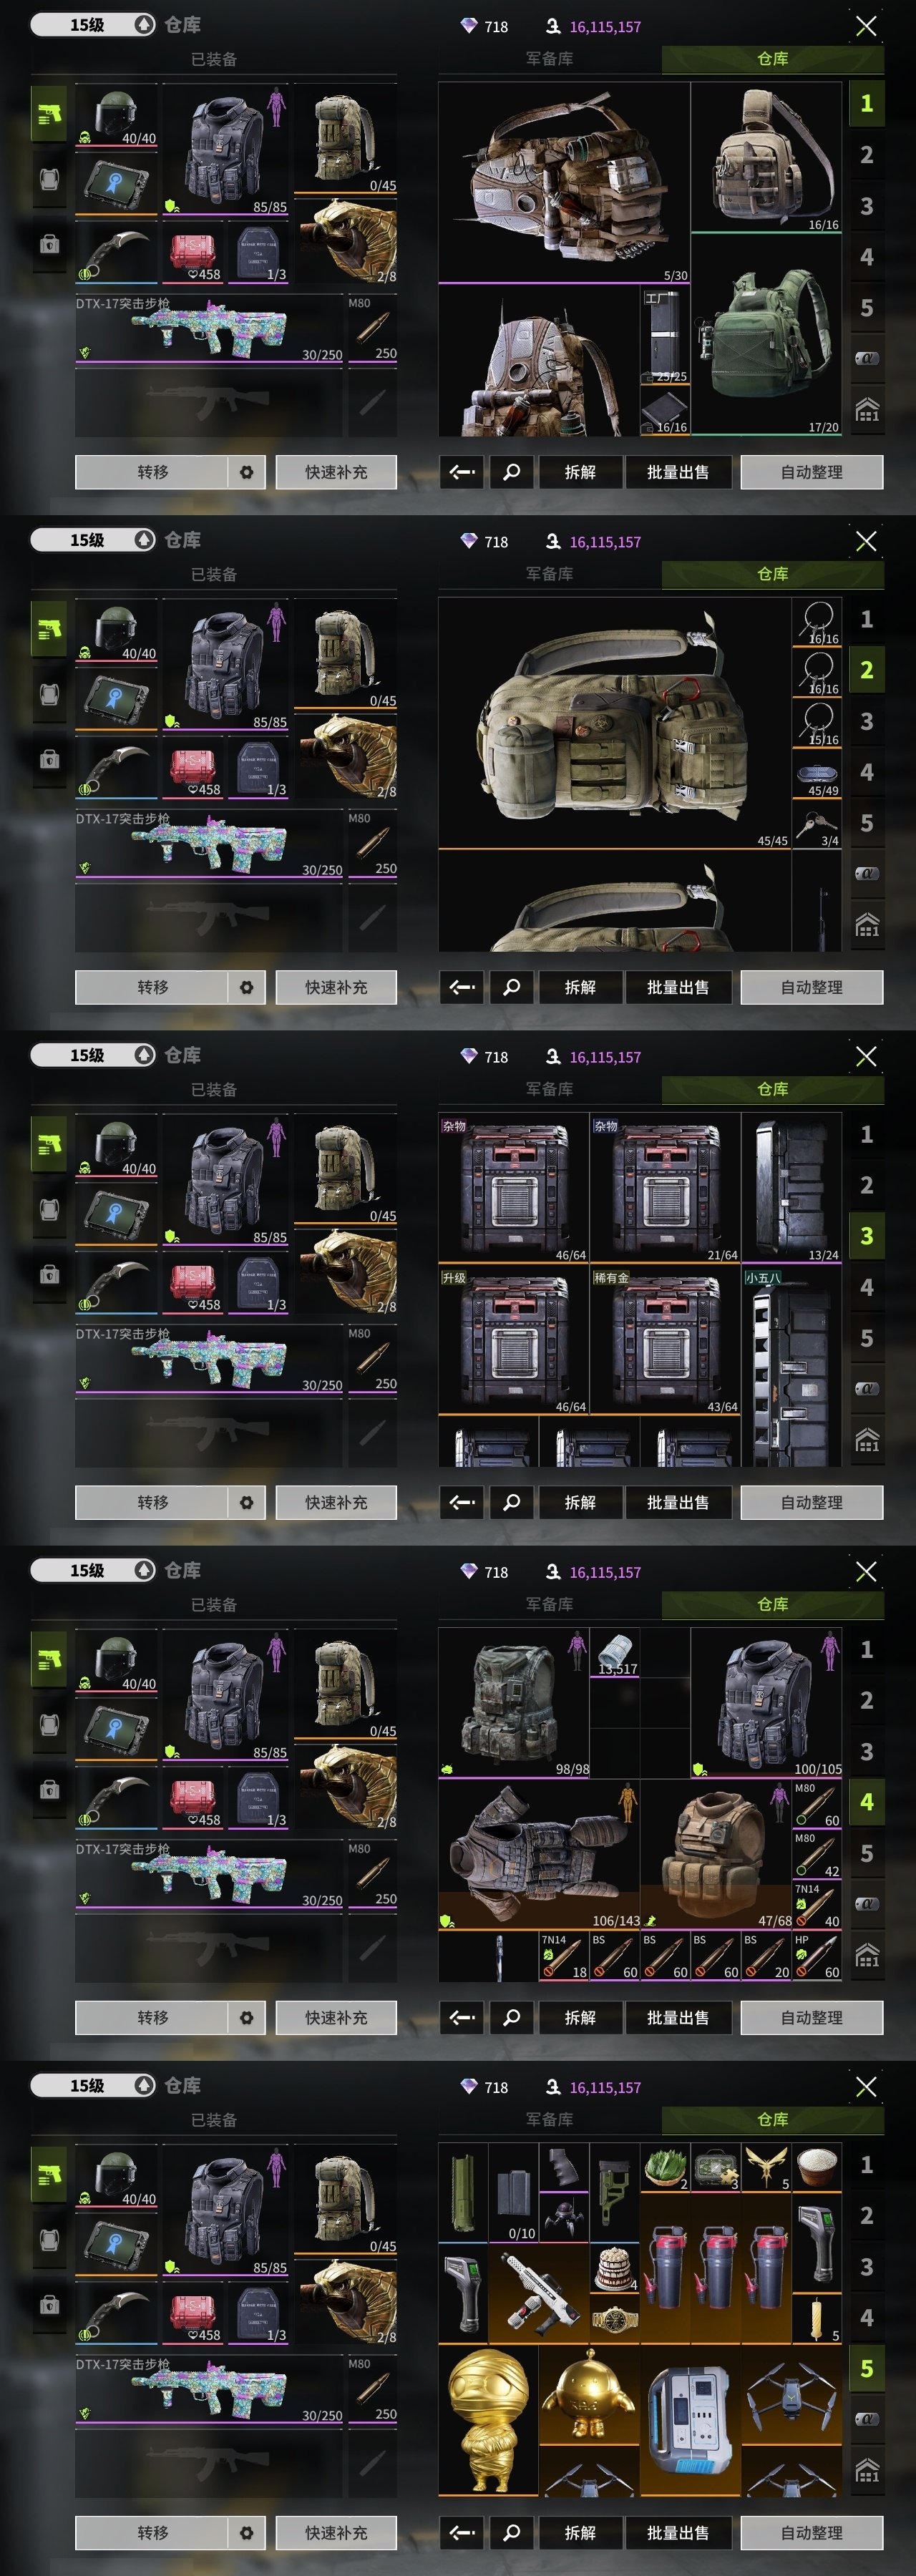916x2576 pixels.
Task: Select the large duffel bag showing 45/45
Action: pyautogui.click(x=614, y=723)
